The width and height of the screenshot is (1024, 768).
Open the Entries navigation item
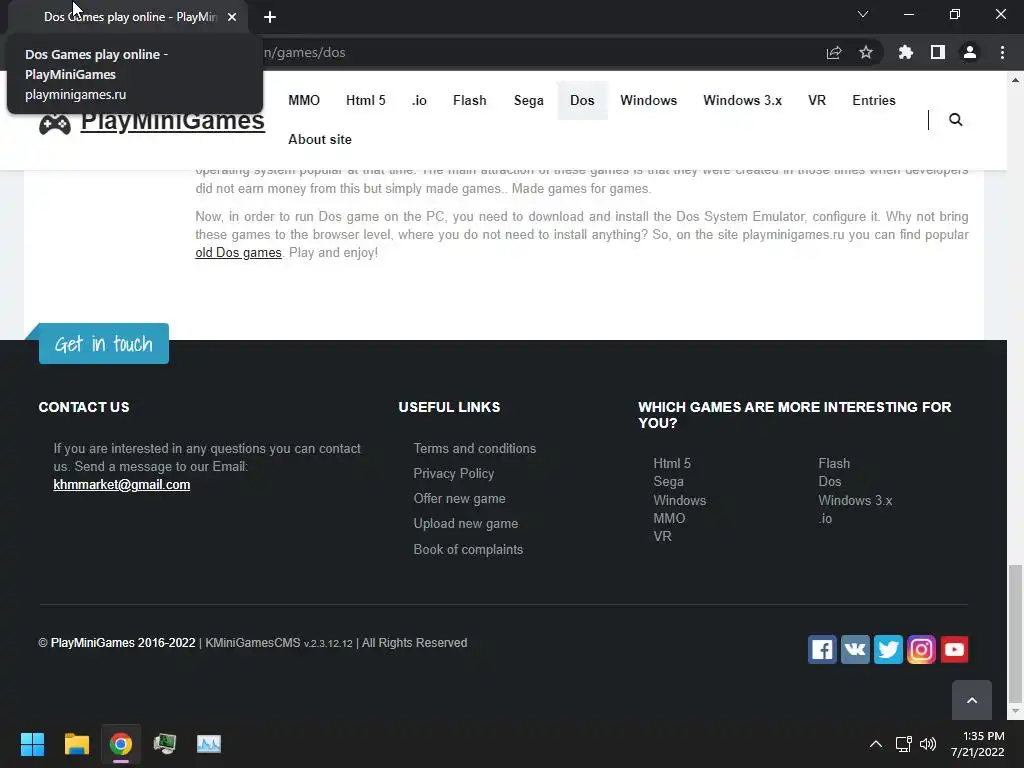[874, 101]
